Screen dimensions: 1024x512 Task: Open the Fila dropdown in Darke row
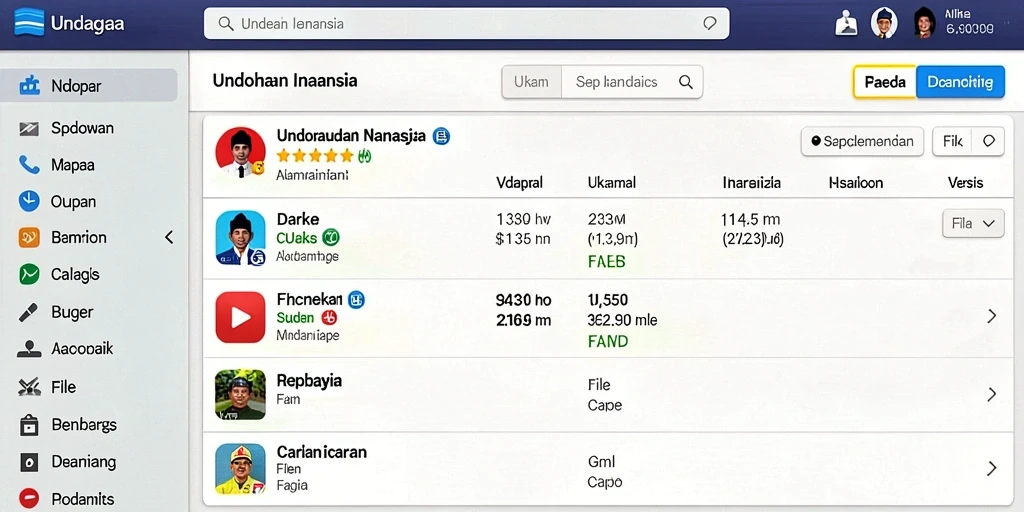click(x=973, y=223)
